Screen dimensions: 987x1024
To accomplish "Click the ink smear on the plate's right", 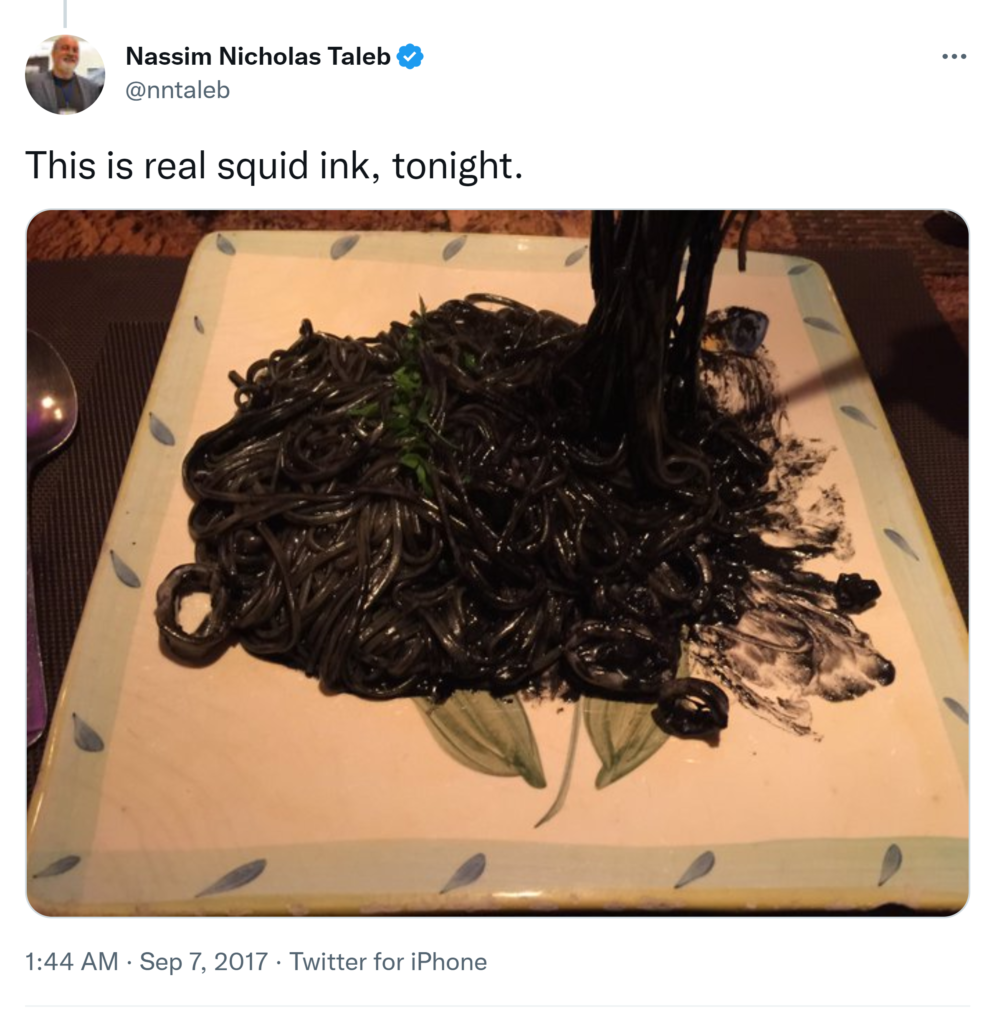I will pos(800,640).
